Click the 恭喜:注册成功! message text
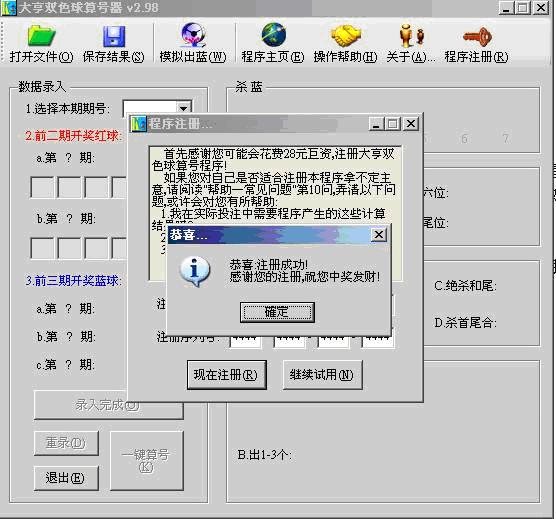This screenshot has height=519, width=556. coord(268,264)
